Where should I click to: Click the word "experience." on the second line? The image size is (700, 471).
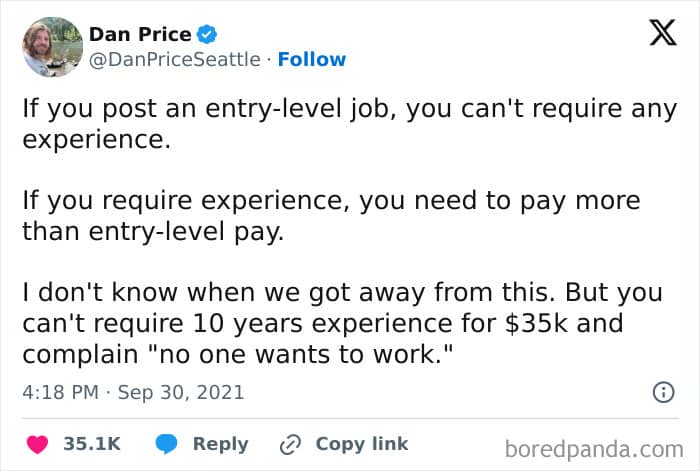click(x=96, y=140)
